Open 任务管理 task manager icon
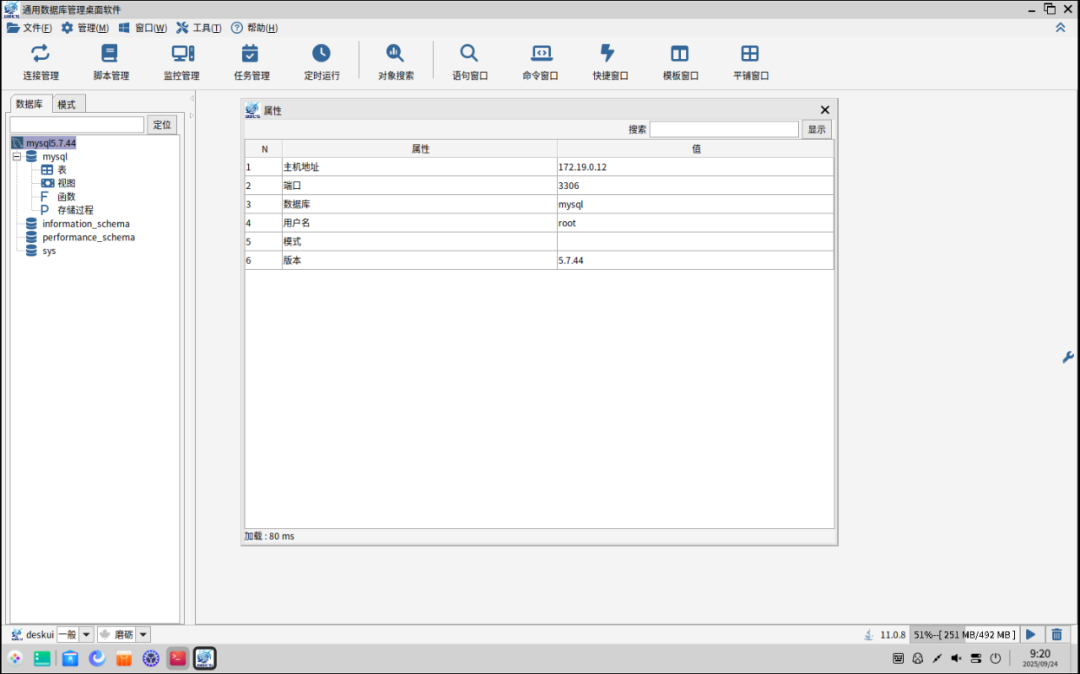Image resolution: width=1080 pixels, height=674 pixels. 251,54
